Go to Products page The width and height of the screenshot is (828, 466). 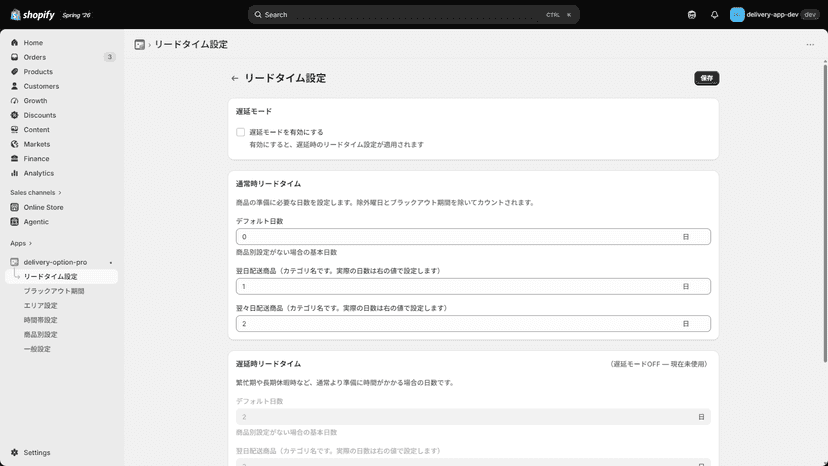click(38, 71)
